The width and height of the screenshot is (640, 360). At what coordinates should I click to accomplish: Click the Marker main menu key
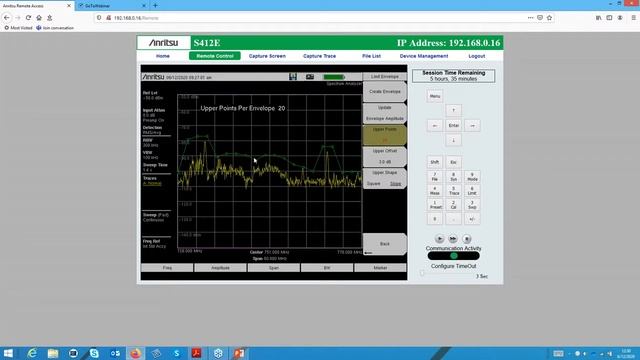coord(380,268)
